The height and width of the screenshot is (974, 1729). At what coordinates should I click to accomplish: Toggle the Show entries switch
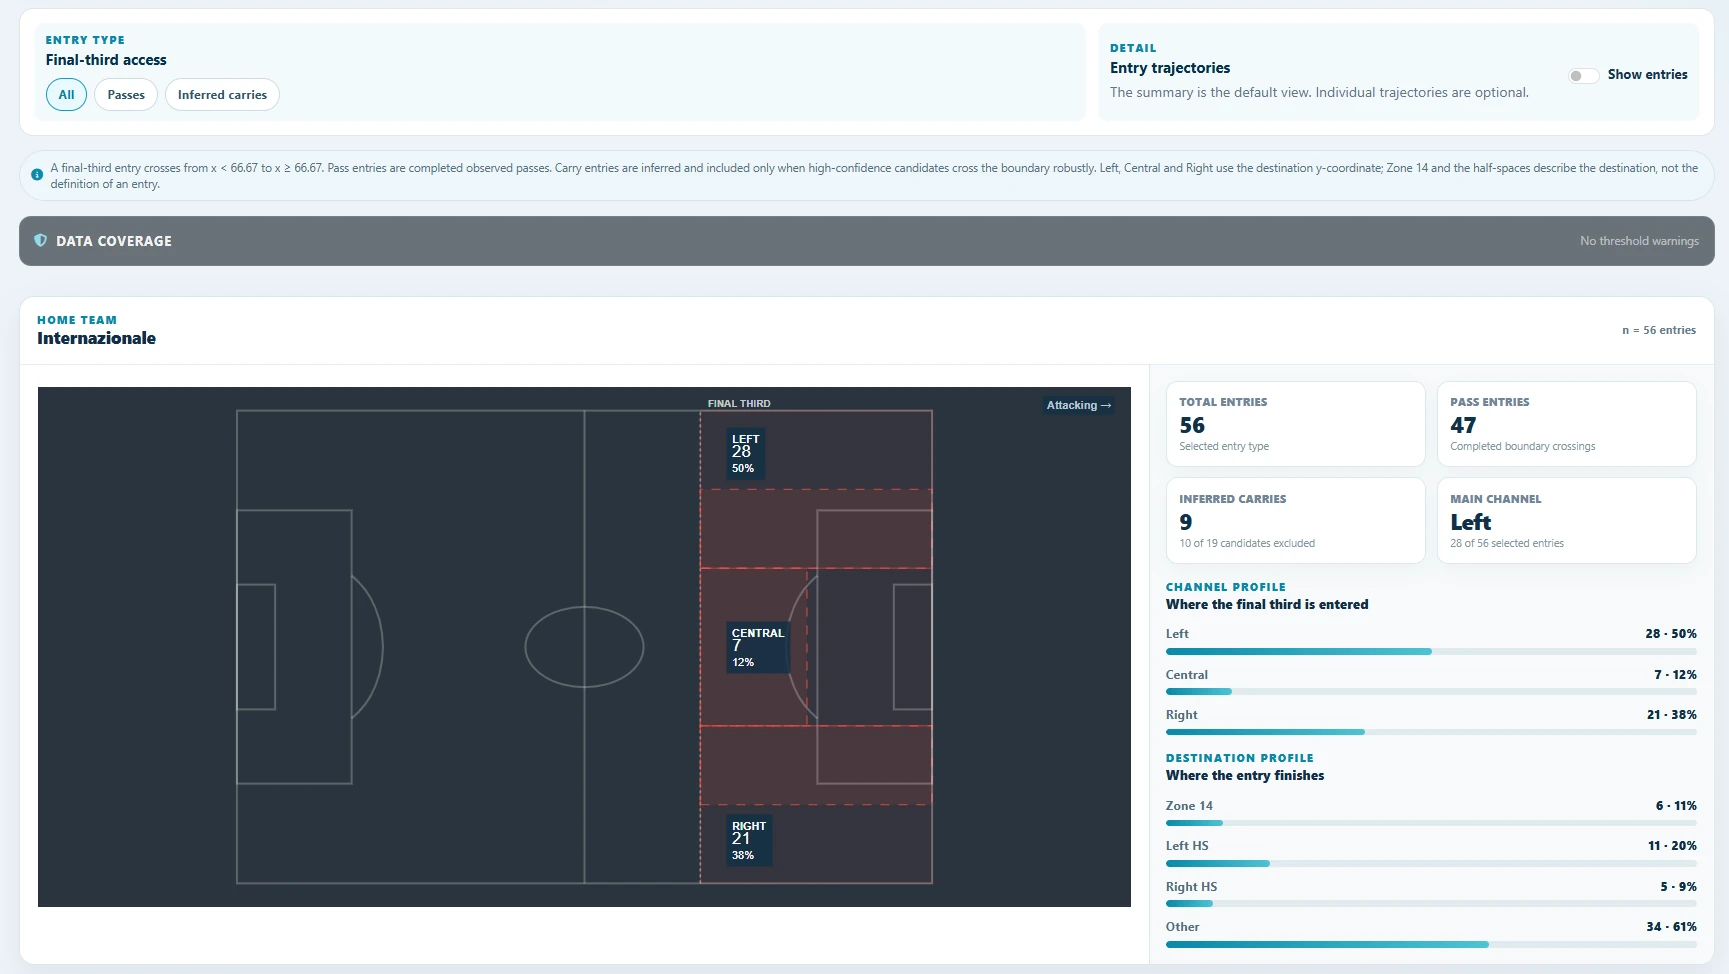pyautogui.click(x=1583, y=75)
